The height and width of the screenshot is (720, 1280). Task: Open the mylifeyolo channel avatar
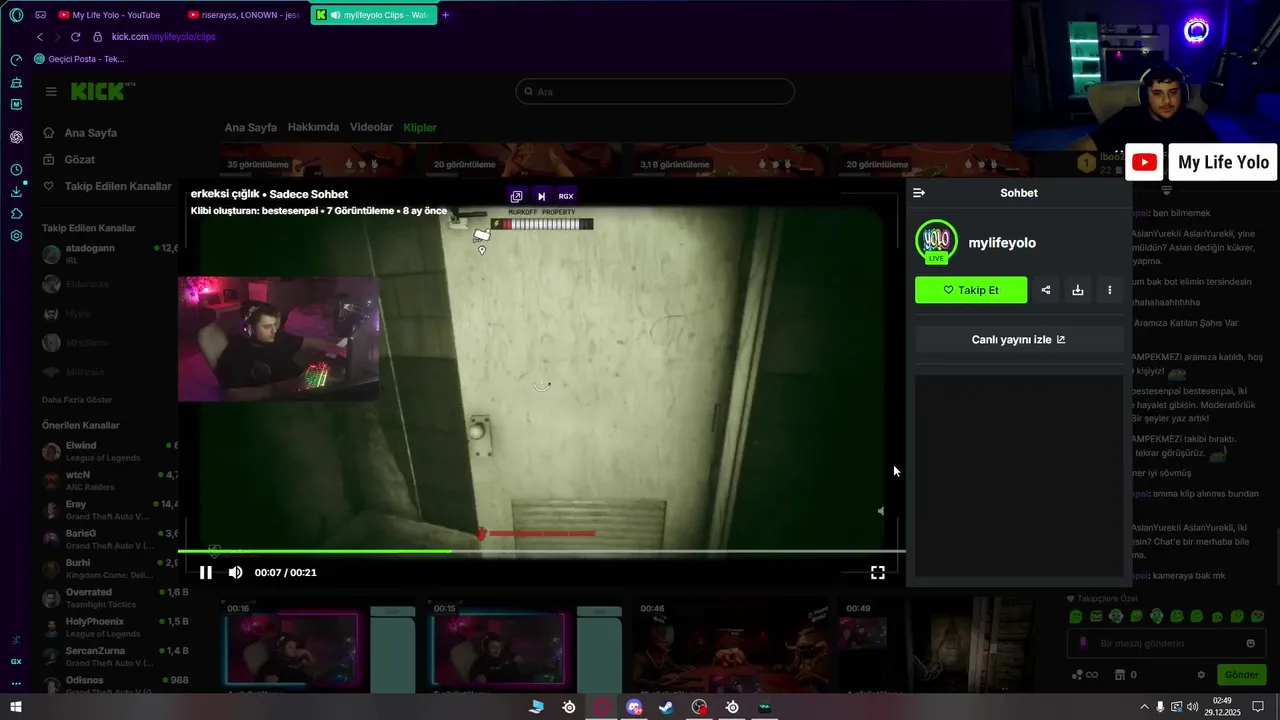pos(937,241)
